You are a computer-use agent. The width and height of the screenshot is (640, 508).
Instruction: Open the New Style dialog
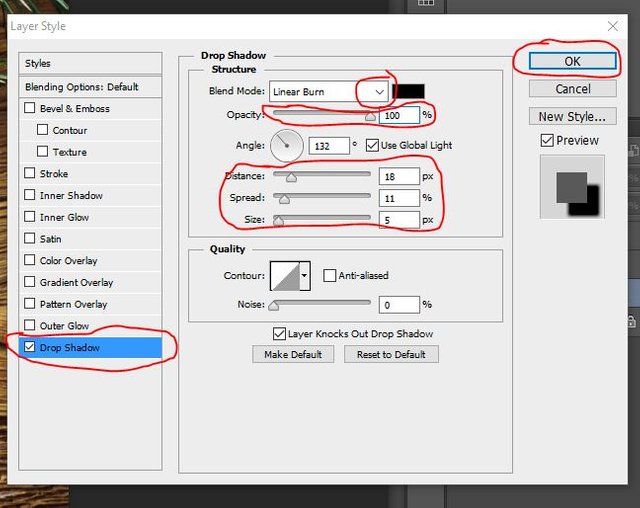[x=572, y=116]
